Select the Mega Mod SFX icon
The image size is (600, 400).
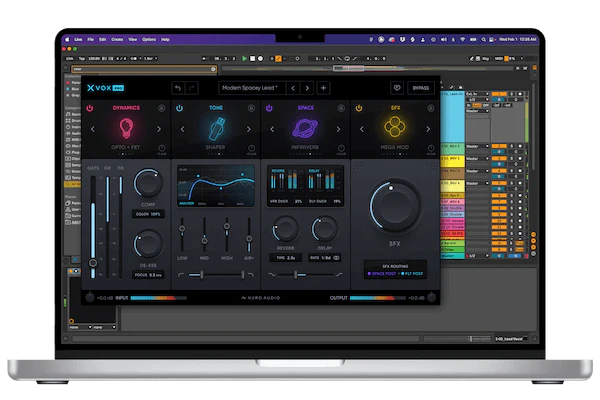[x=395, y=127]
